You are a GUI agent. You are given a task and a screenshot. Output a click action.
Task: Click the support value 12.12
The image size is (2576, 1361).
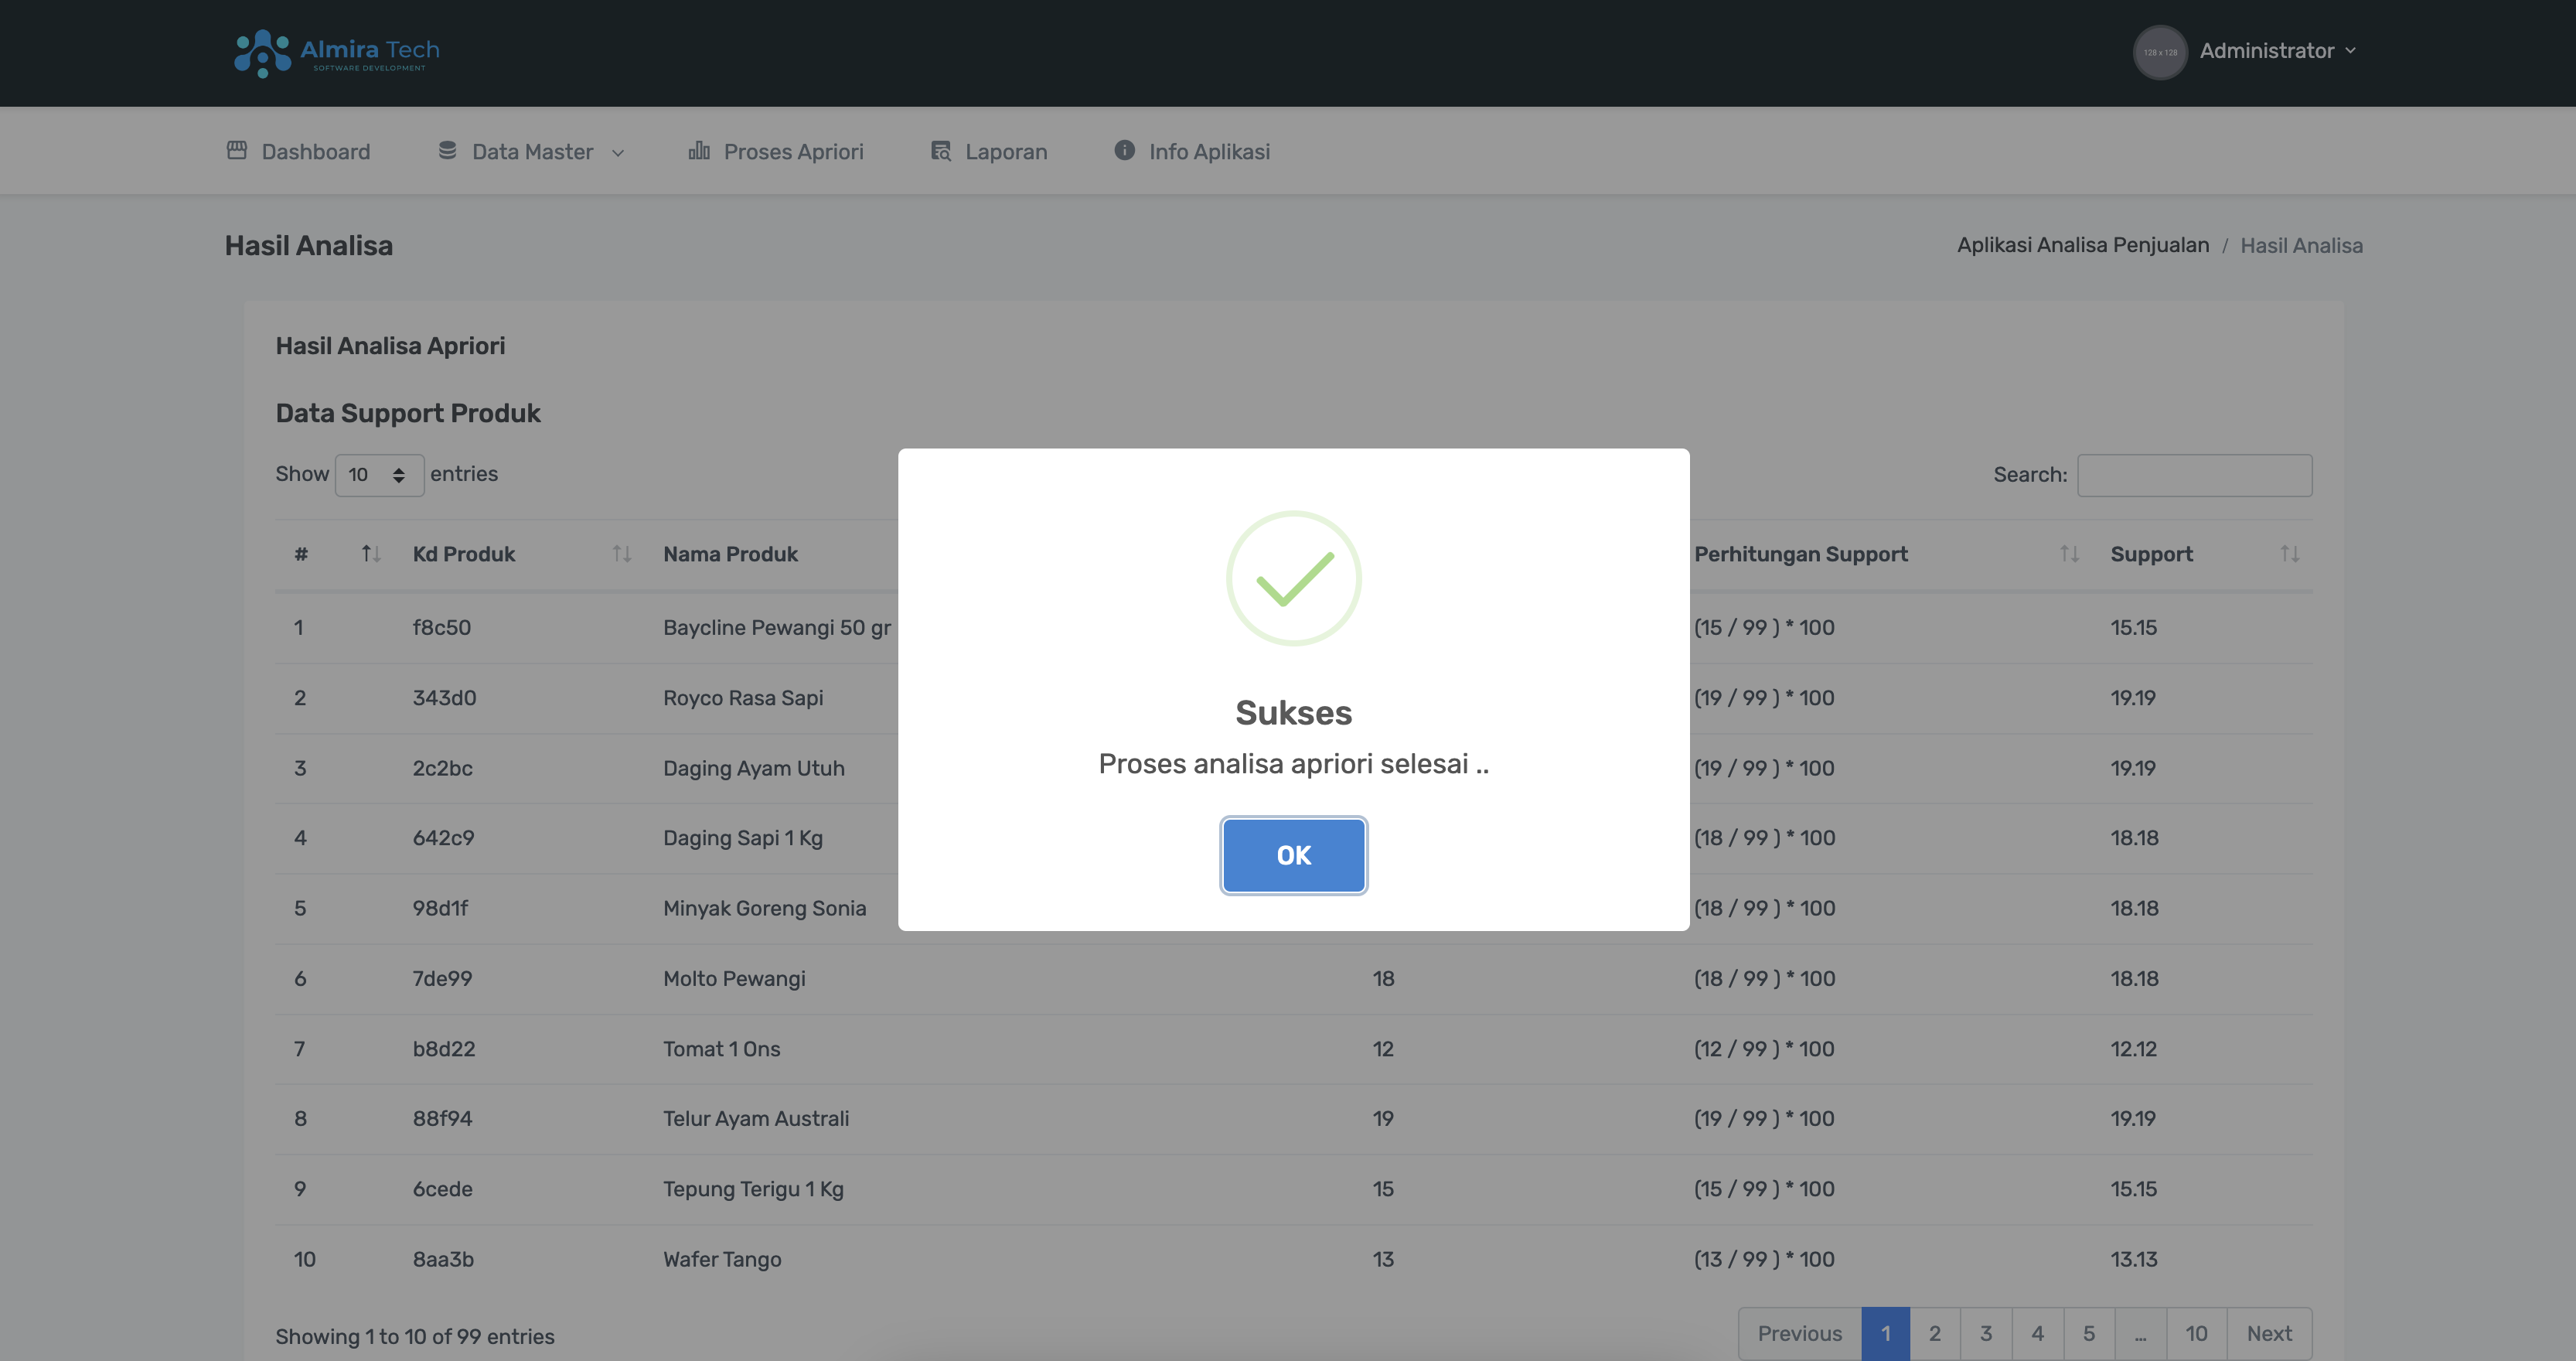pos(2134,1049)
